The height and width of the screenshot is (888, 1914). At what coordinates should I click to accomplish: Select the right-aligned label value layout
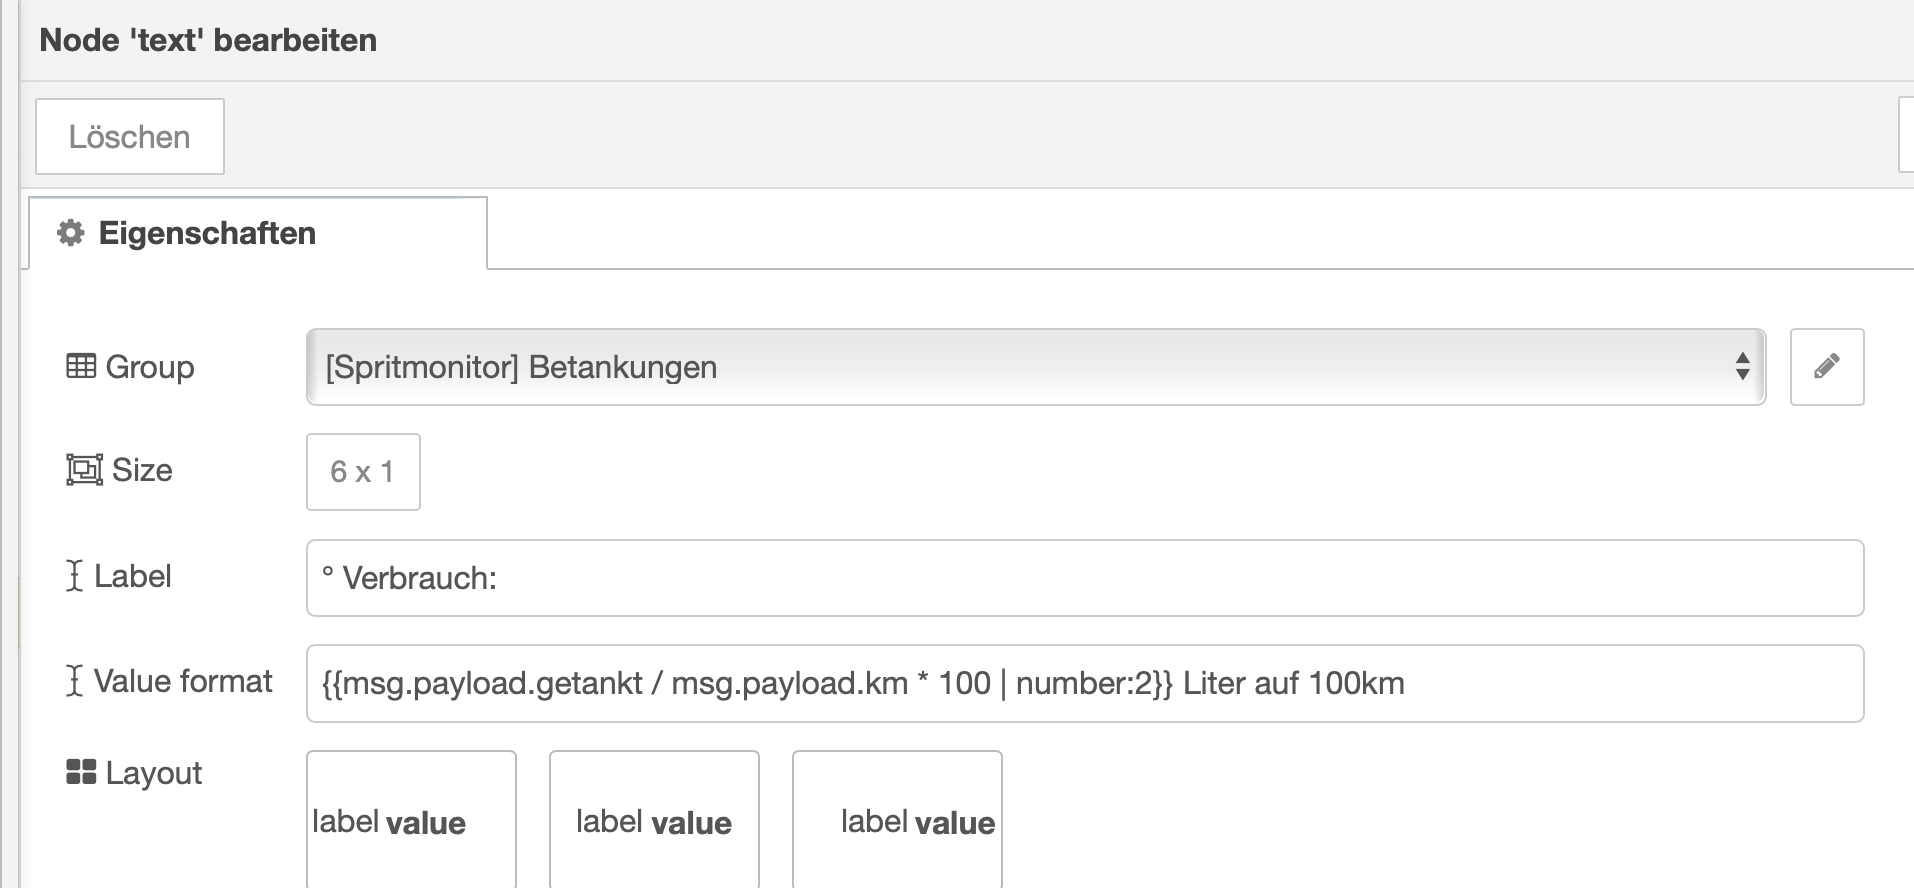897,820
